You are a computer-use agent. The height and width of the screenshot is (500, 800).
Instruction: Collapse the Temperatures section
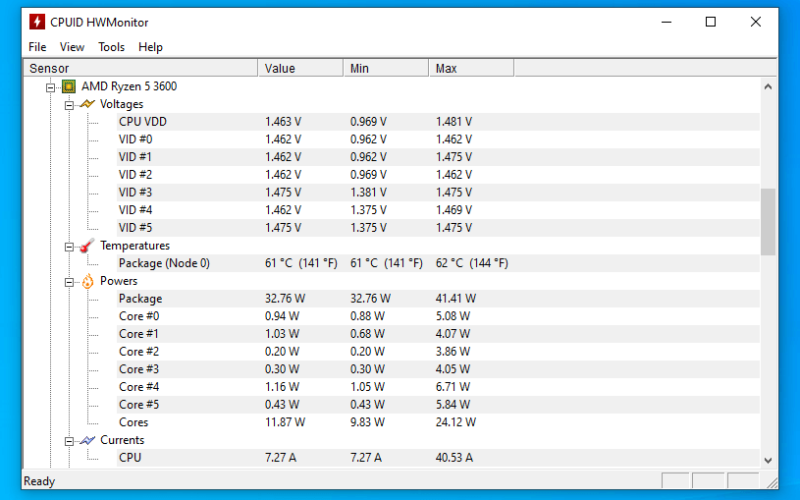pos(69,247)
